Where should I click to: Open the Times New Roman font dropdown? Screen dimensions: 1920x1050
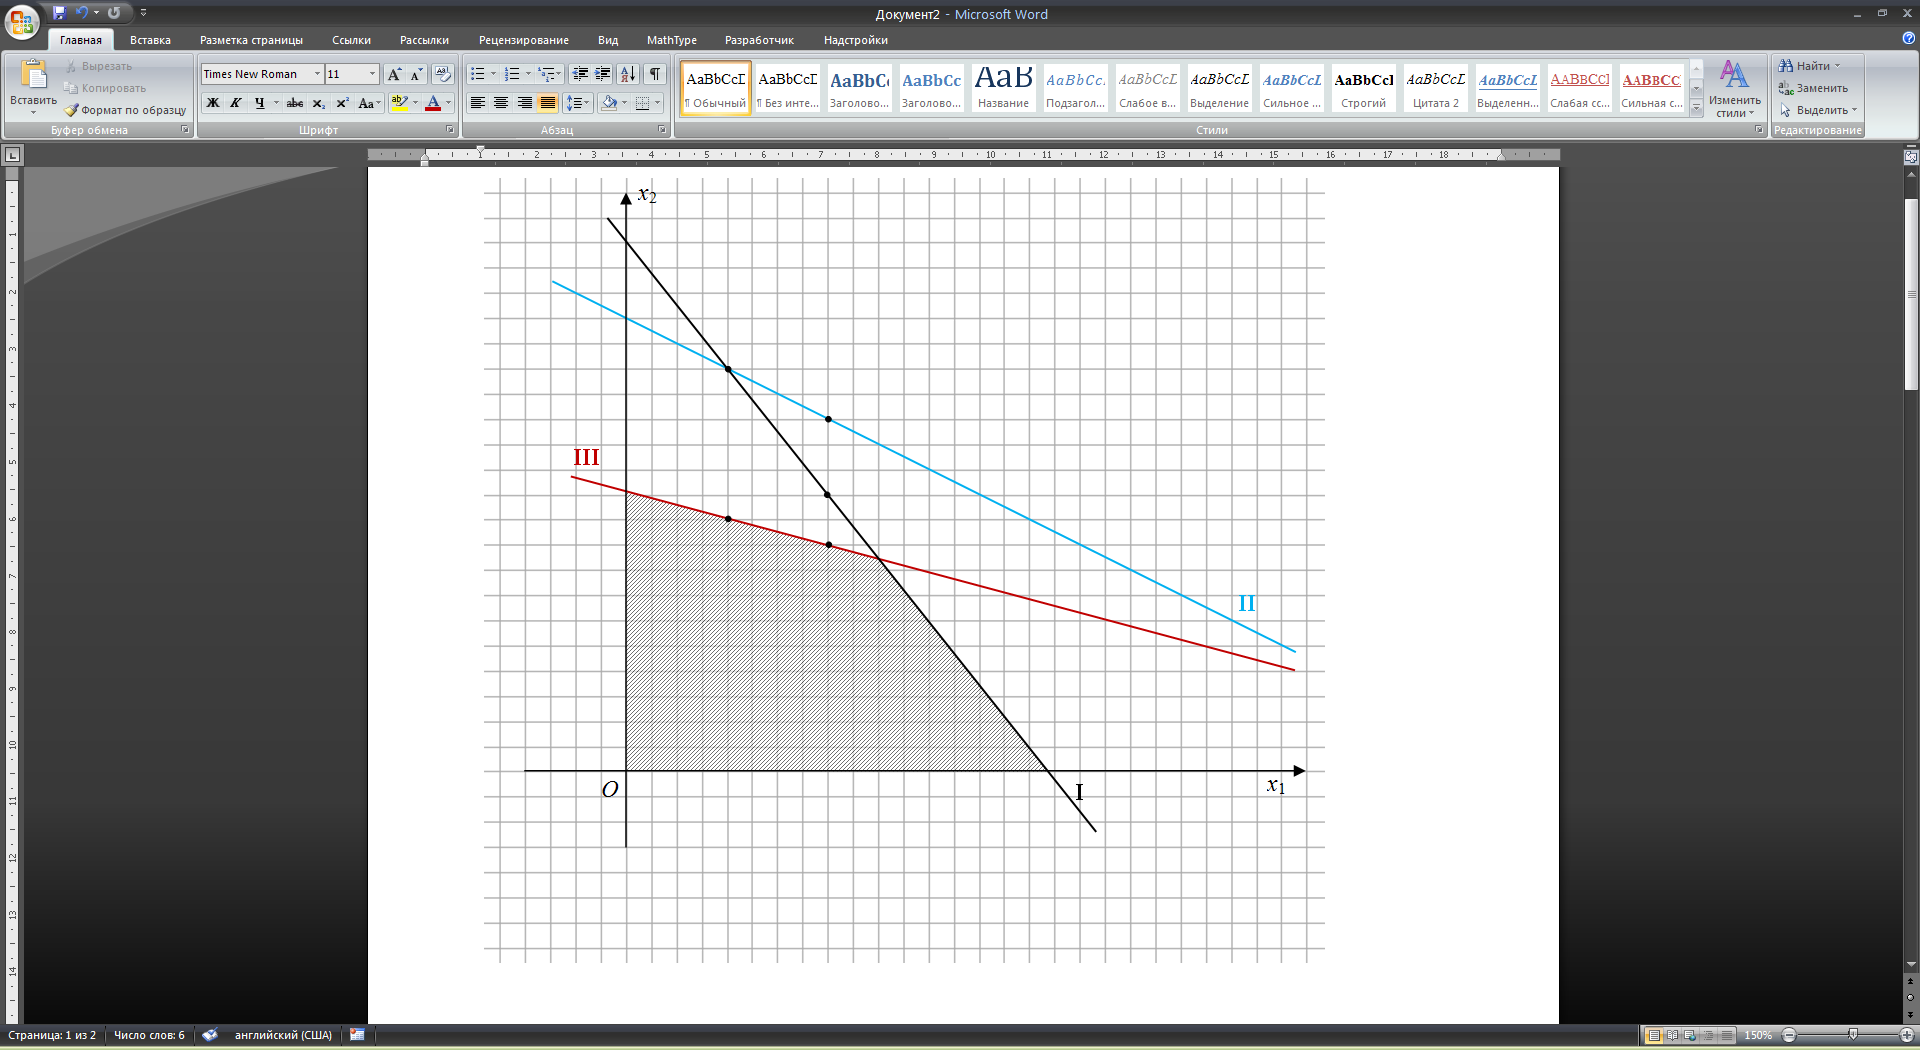click(317, 74)
